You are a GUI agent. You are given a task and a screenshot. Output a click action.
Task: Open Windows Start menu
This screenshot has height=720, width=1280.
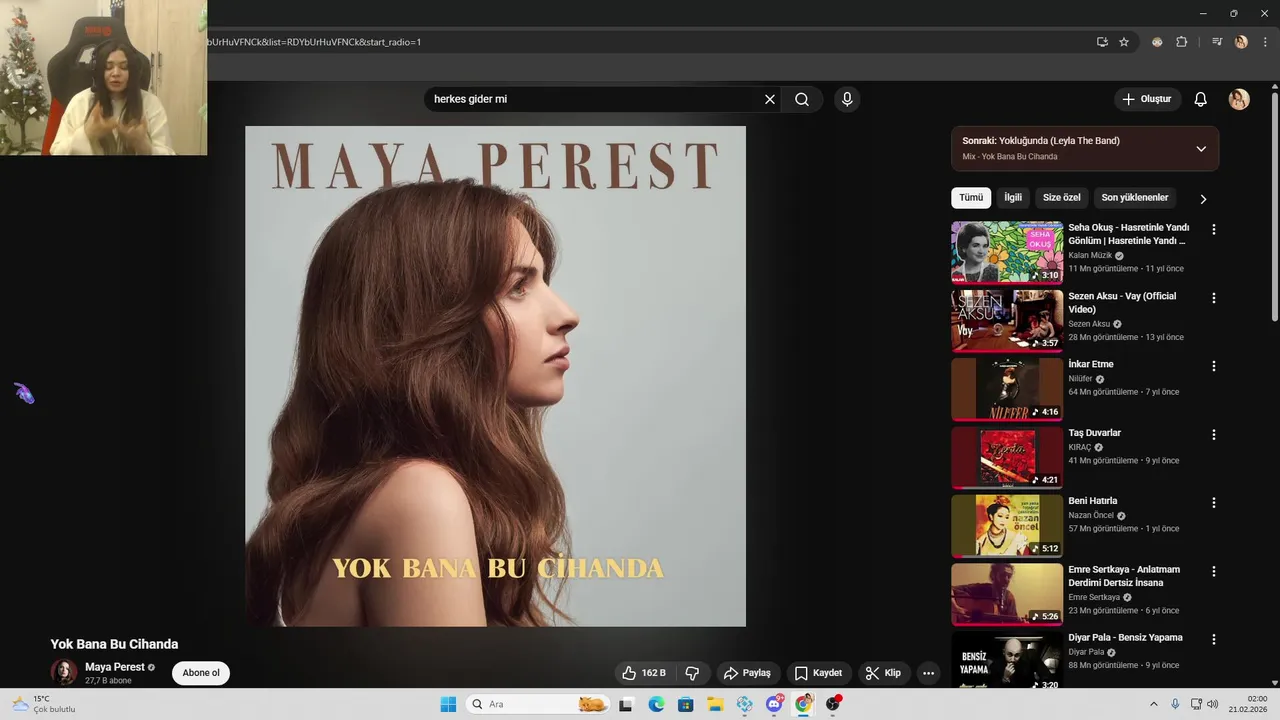448,704
